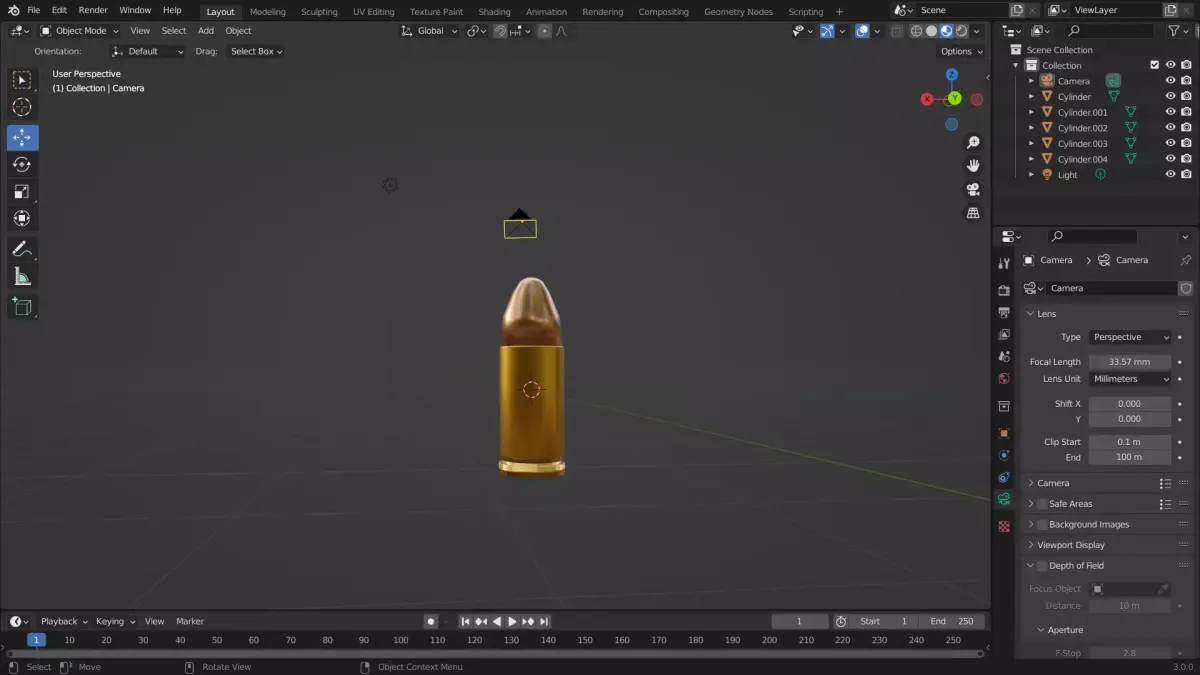1200x675 pixels.
Task: Open the timeline Keying menu
Action: pyautogui.click(x=114, y=621)
